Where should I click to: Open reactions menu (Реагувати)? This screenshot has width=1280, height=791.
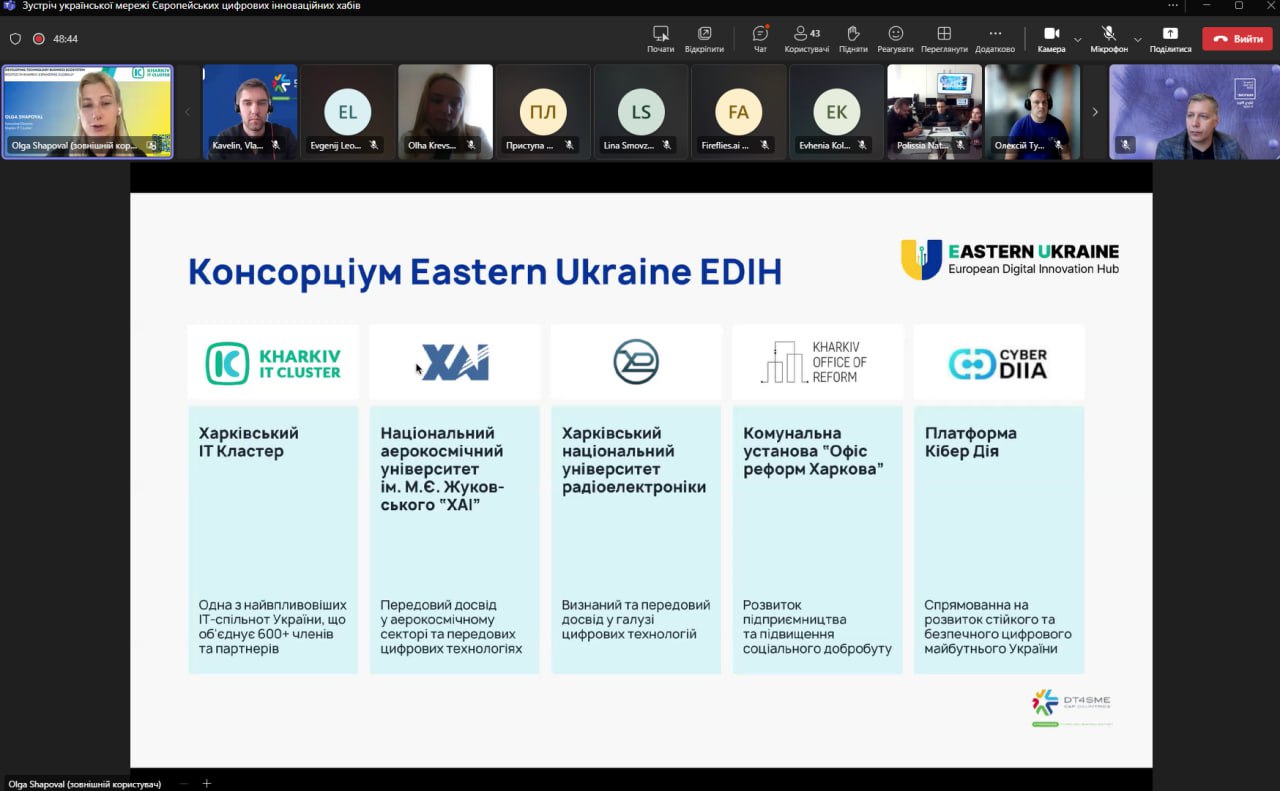pos(895,38)
